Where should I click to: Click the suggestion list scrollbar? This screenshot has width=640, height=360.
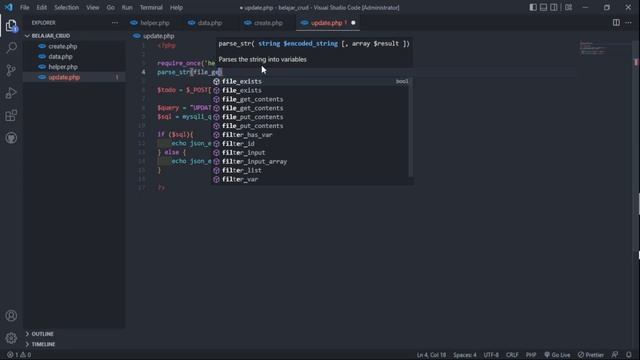click(411, 128)
